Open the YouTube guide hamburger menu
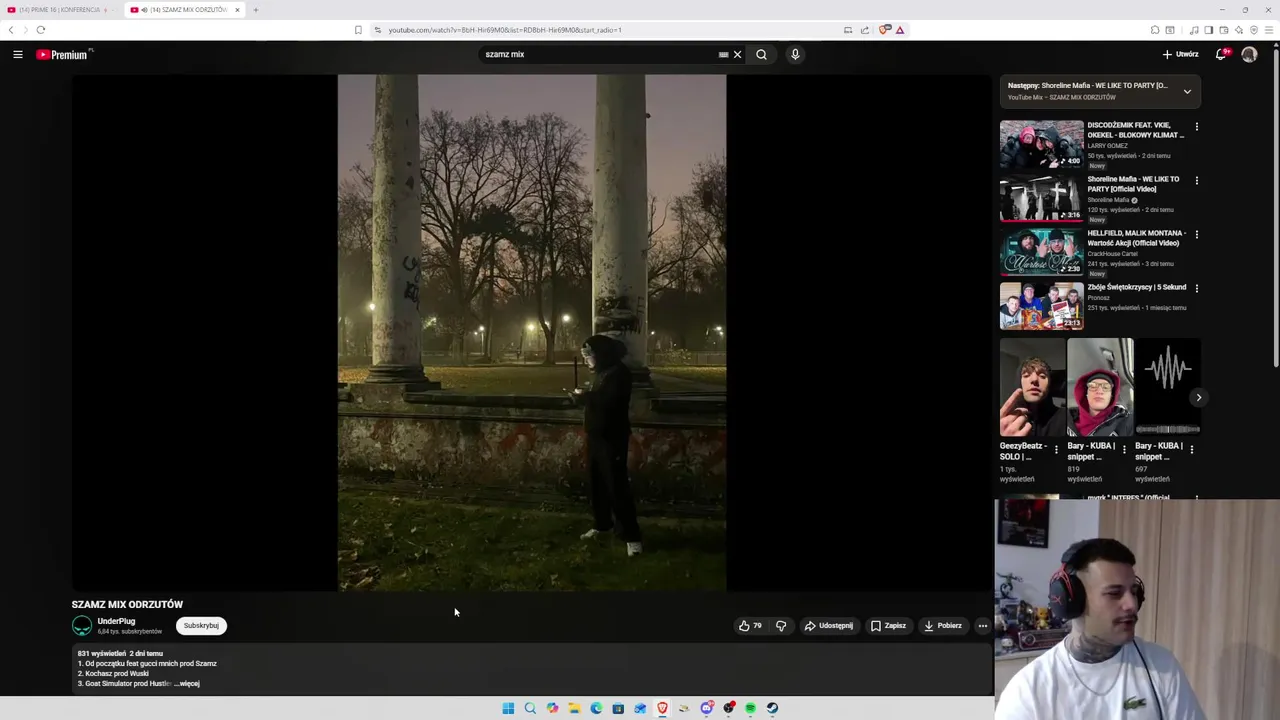 (x=17, y=54)
